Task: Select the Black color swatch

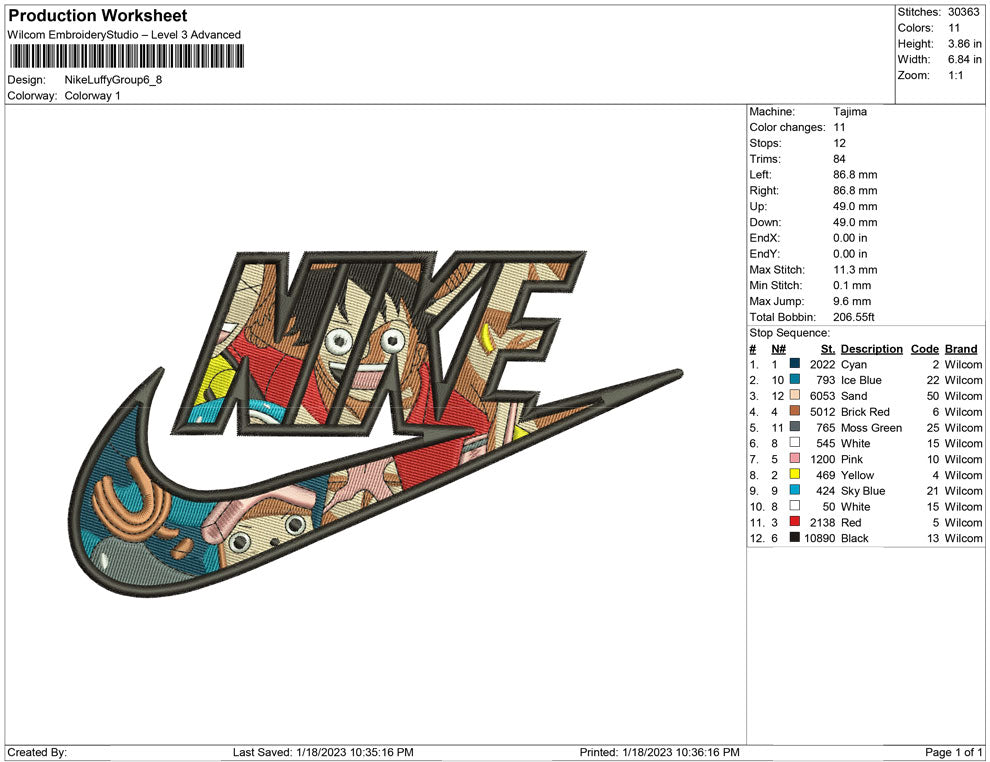Action: pyautogui.click(x=795, y=537)
